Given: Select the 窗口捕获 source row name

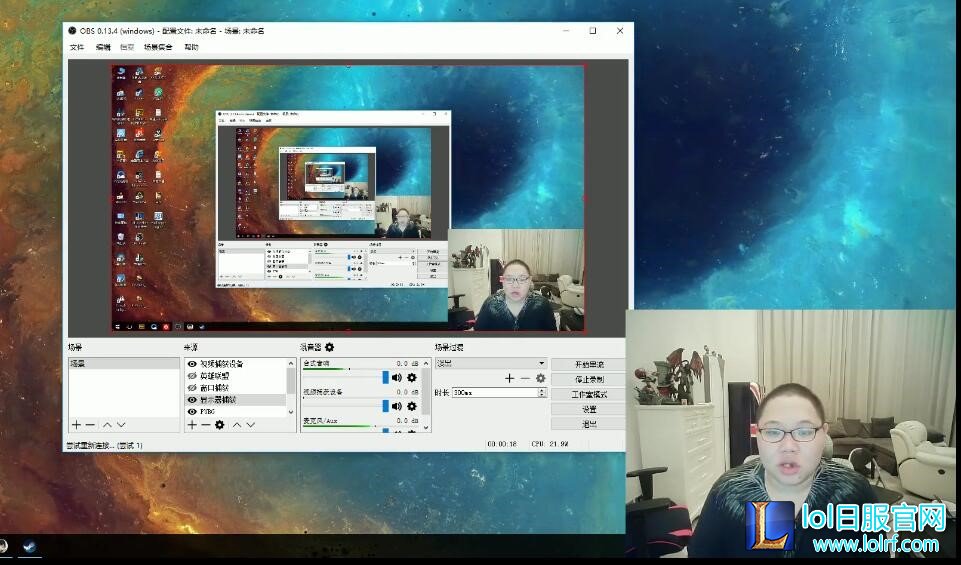Looking at the screenshot, I should click(215, 387).
